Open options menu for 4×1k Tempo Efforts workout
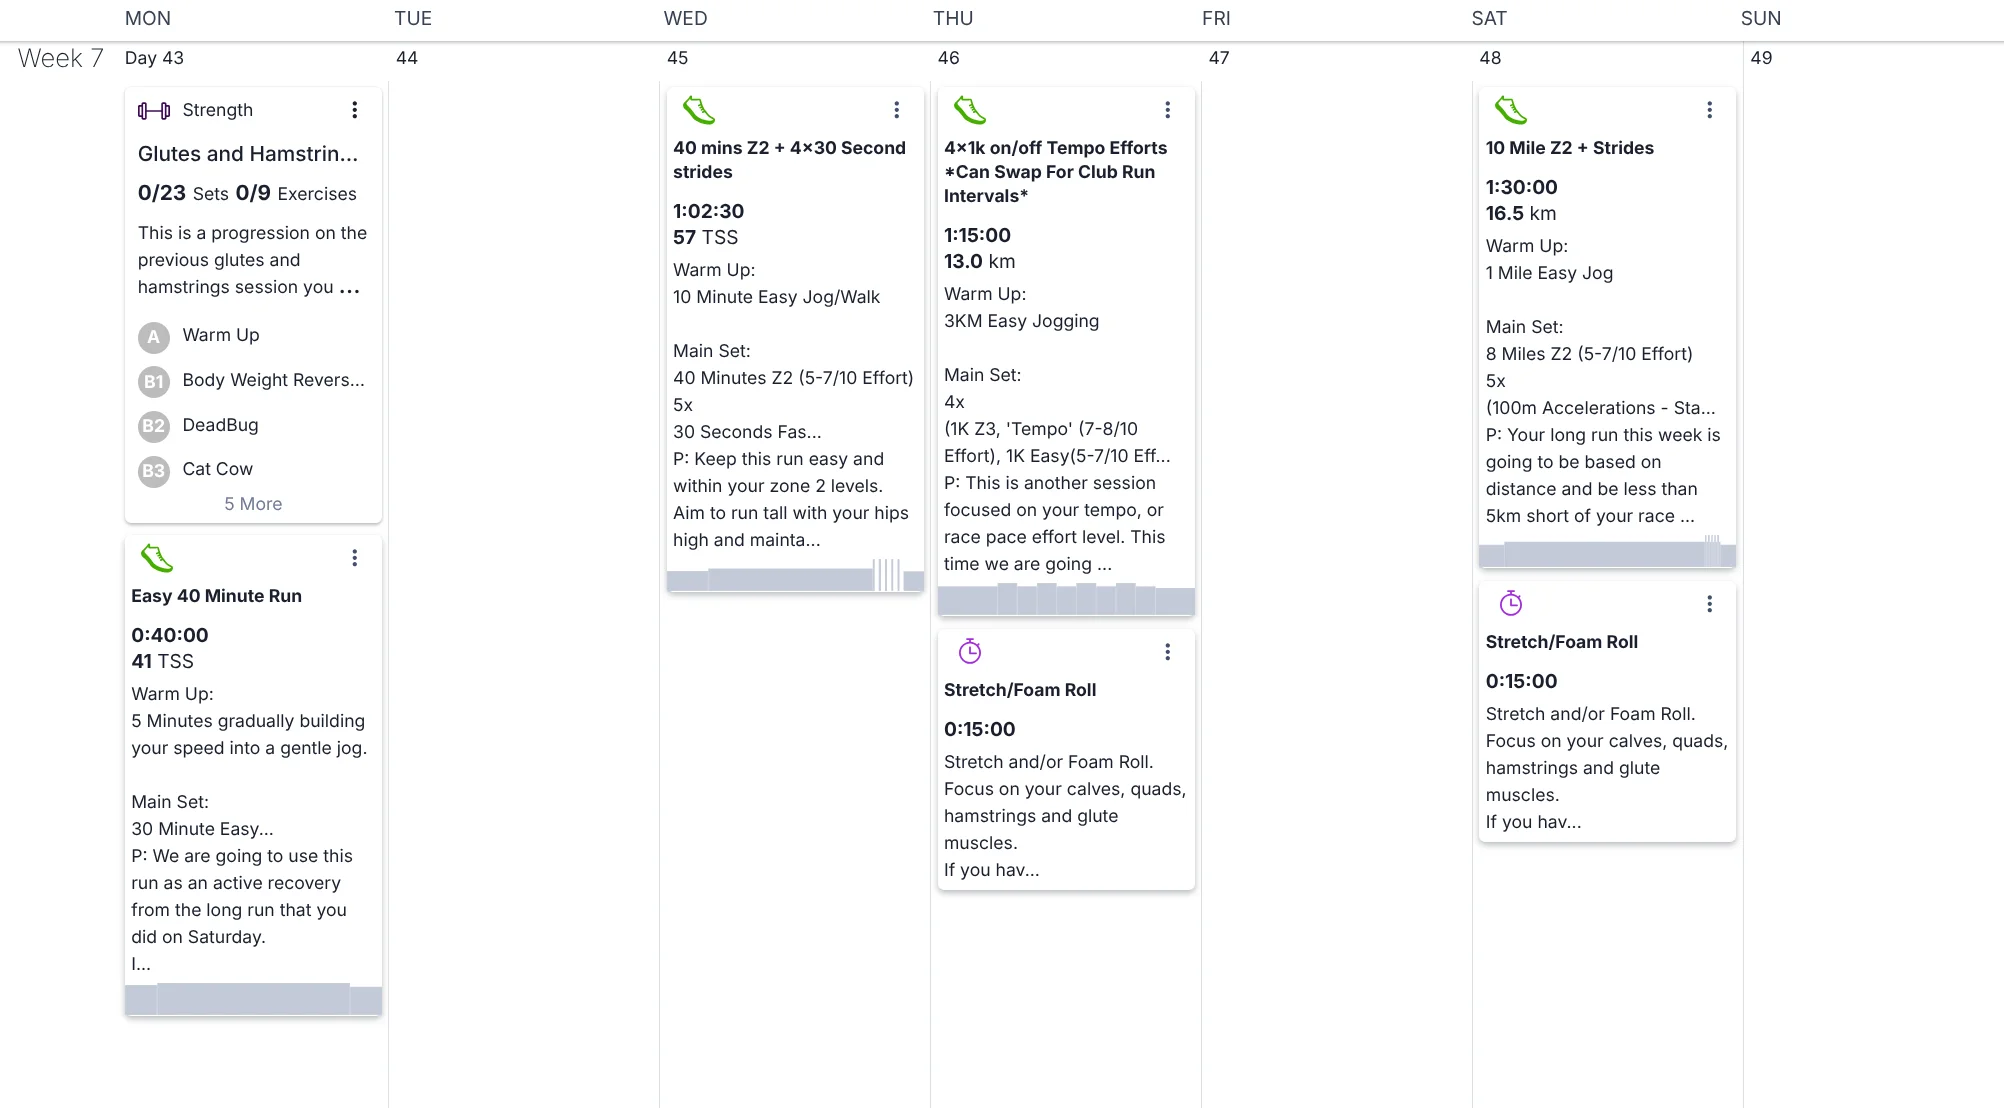 (1167, 110)
